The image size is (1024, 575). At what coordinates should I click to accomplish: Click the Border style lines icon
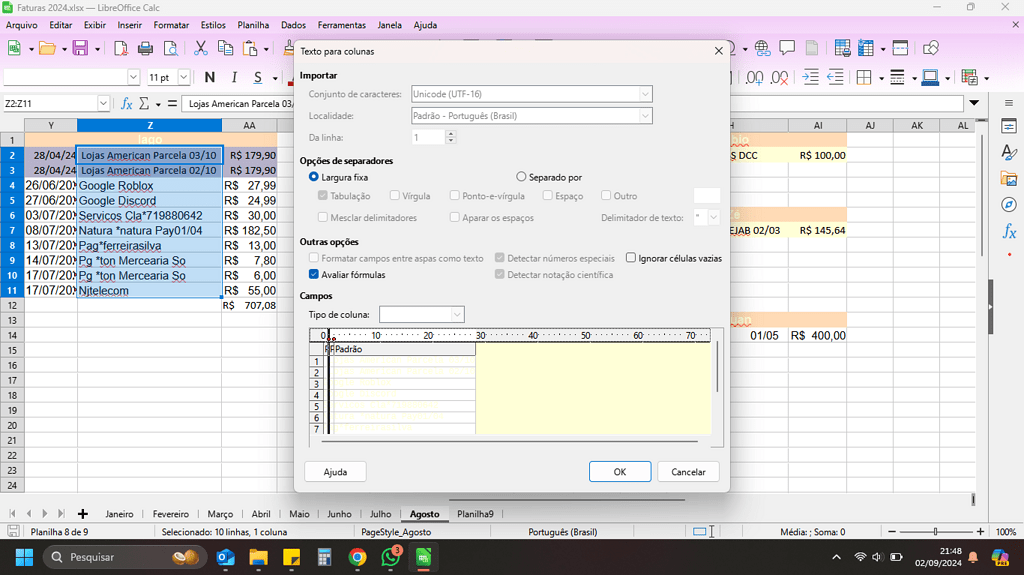pos(898,78)
